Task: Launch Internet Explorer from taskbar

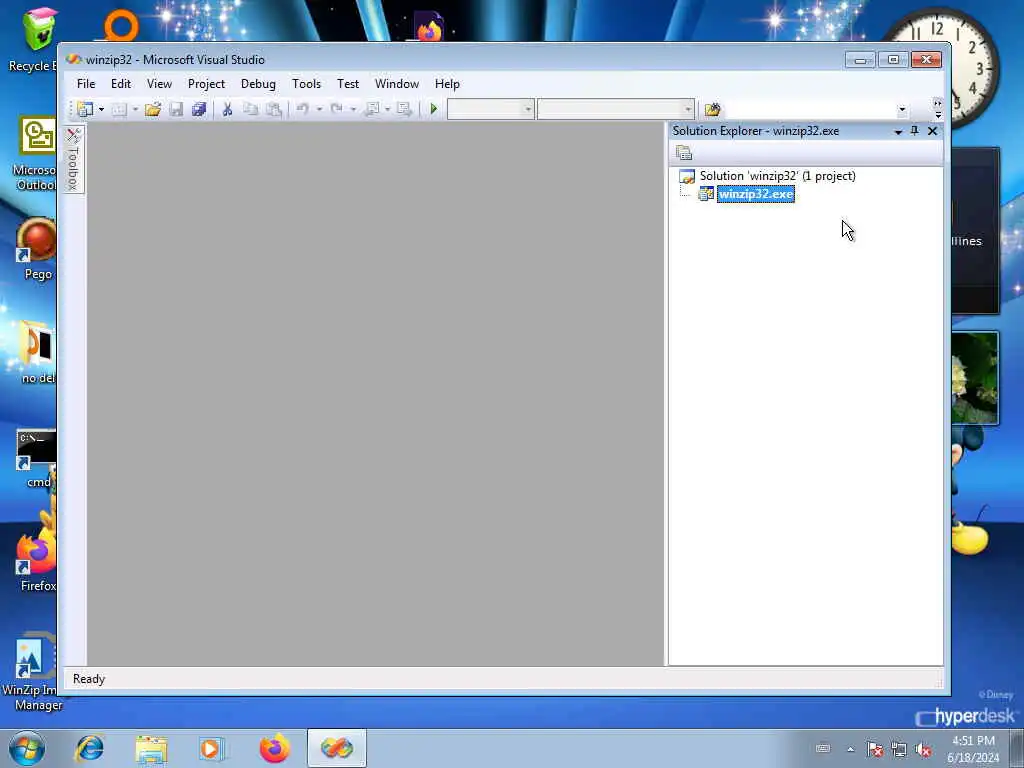Action: (89, 748)
